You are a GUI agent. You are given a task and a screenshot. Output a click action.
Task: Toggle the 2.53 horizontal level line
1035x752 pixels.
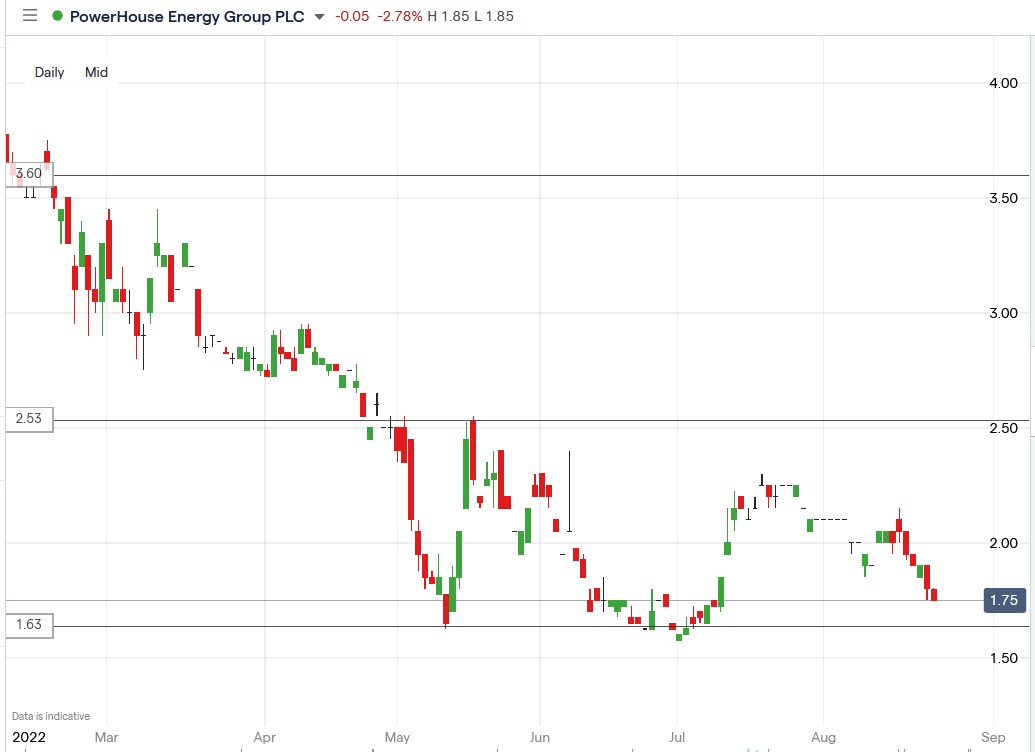click(31, 419)
